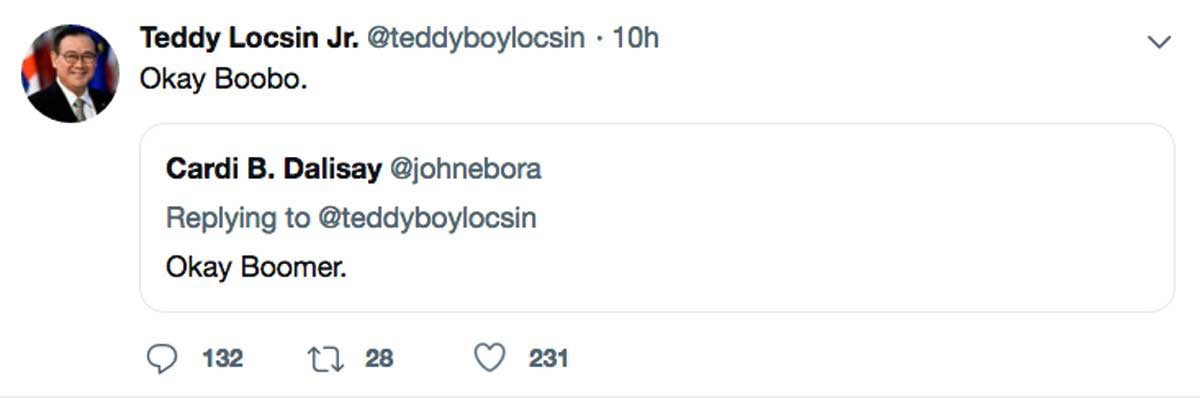Open the quoted text Okay Boomer.
This screenshot has width=1200, height=398.
[x=256, y=268]
